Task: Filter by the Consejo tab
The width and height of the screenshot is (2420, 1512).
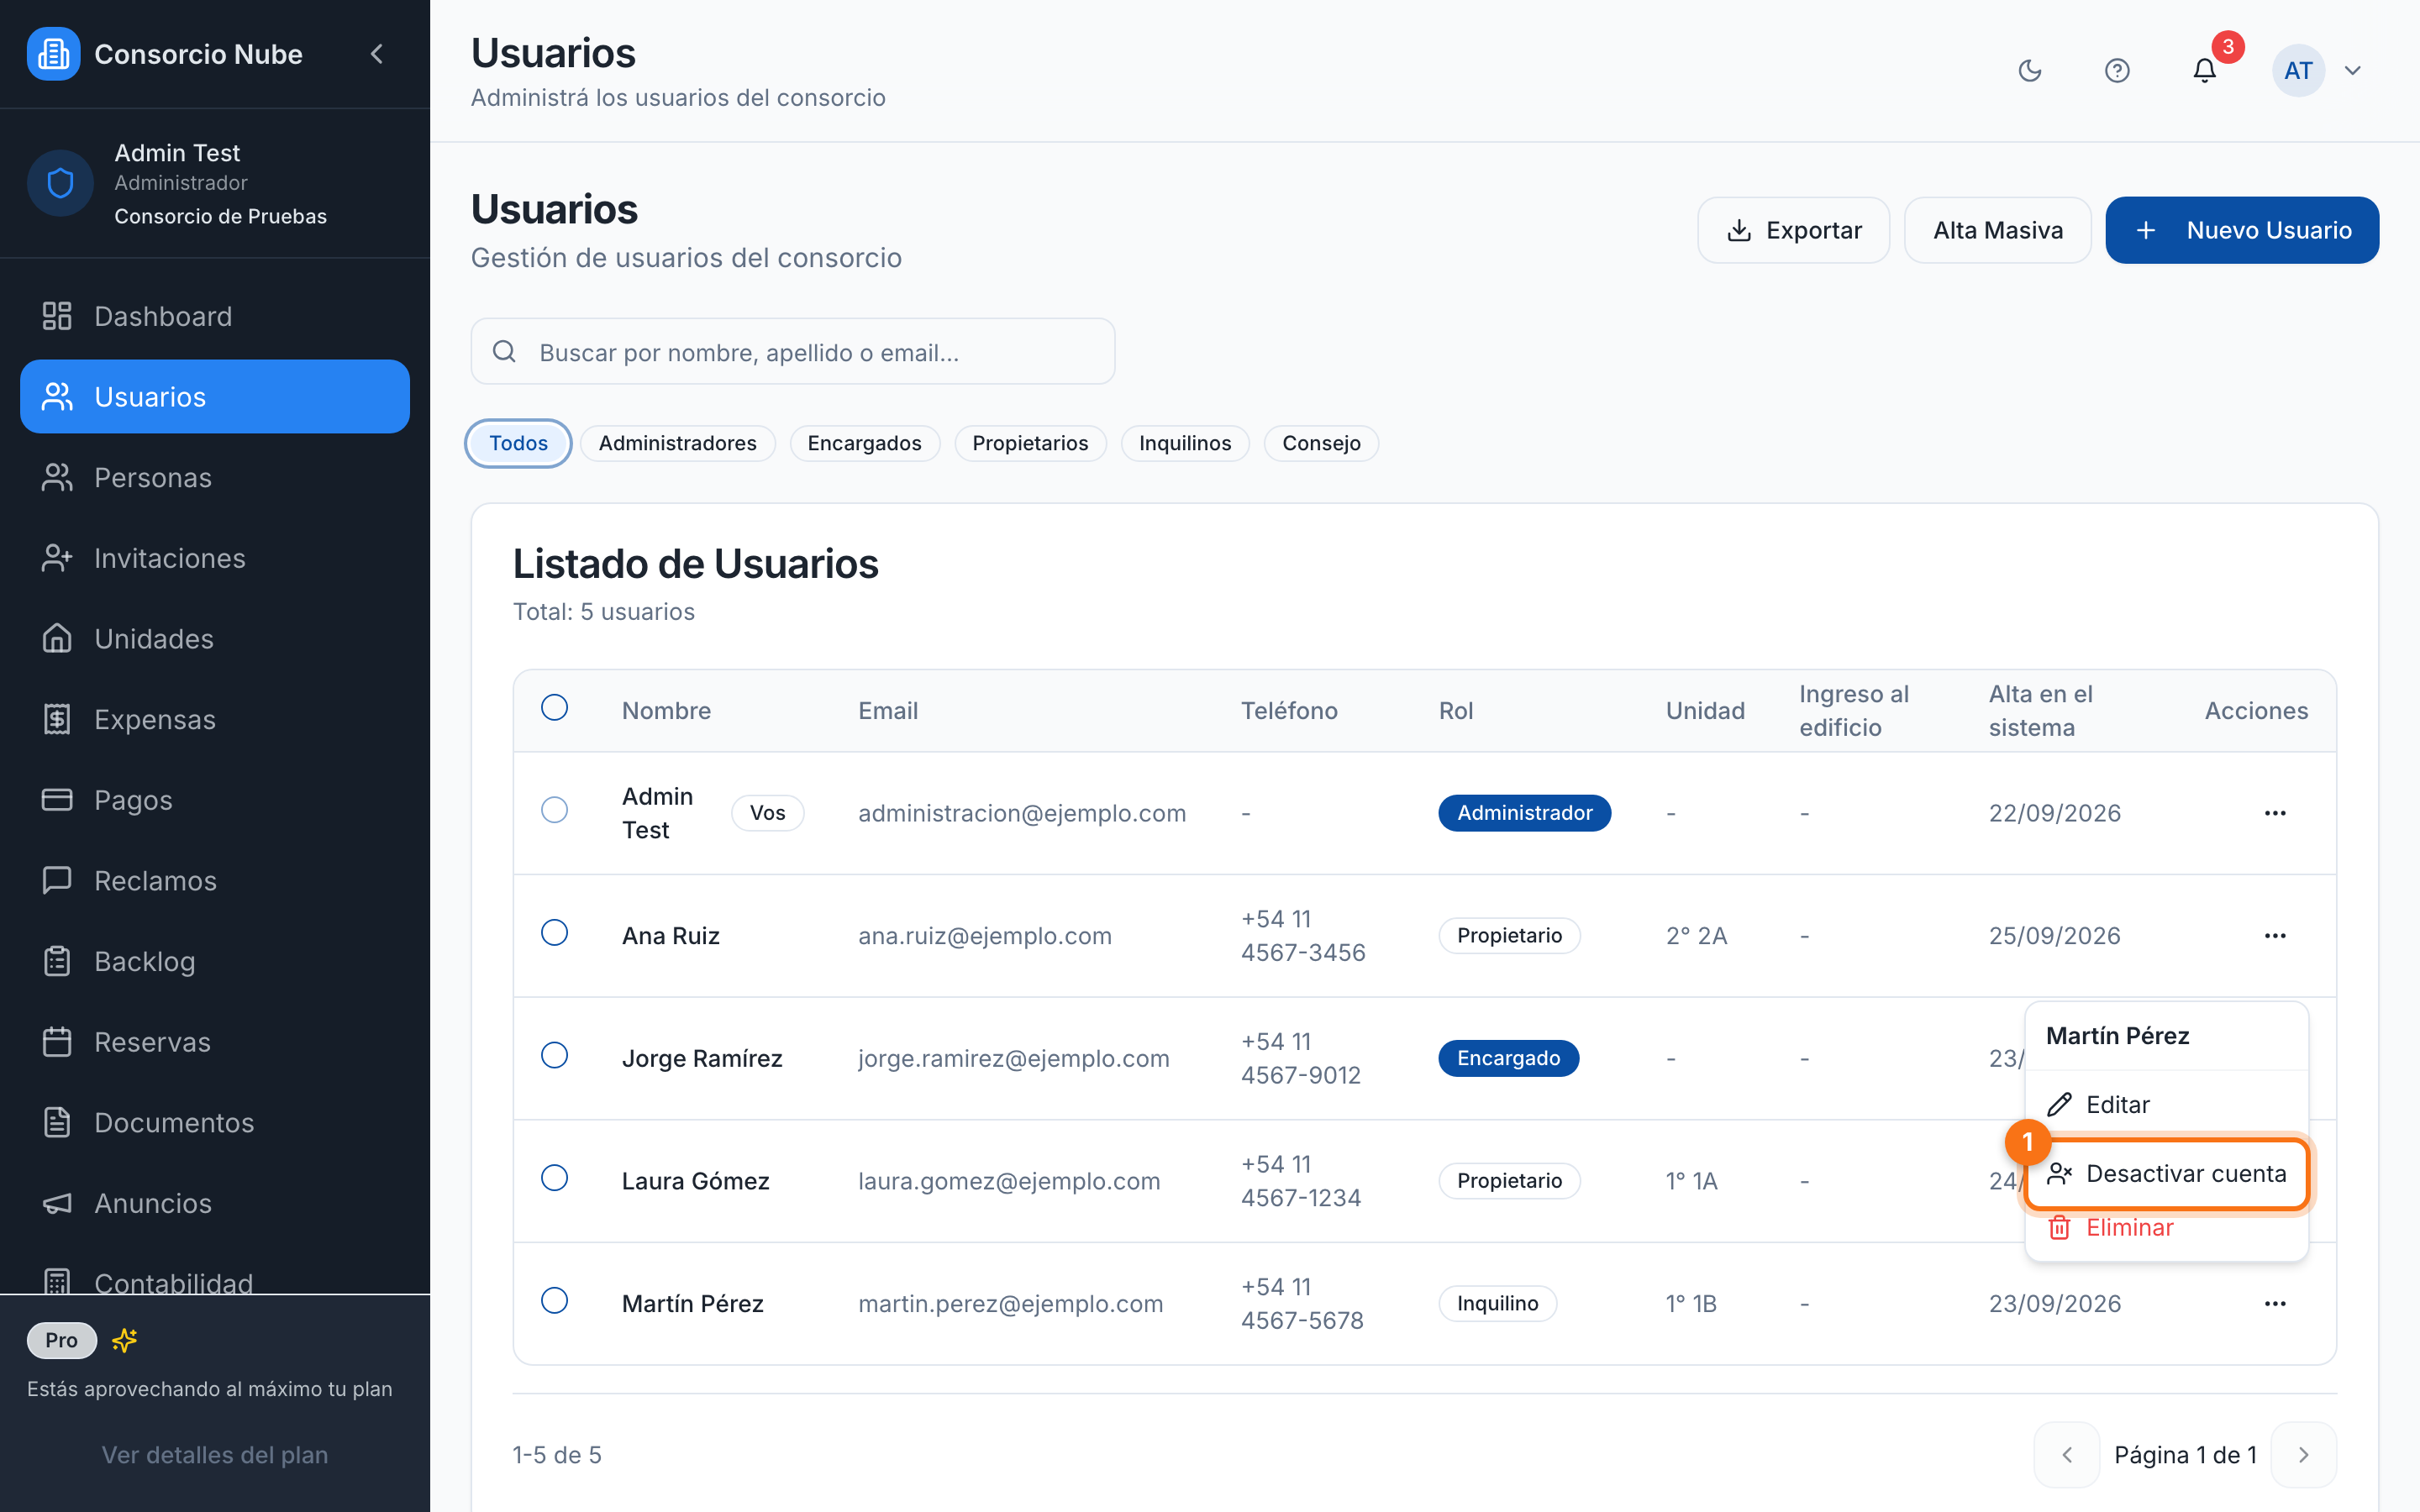Action: (x=1321, y=443)
